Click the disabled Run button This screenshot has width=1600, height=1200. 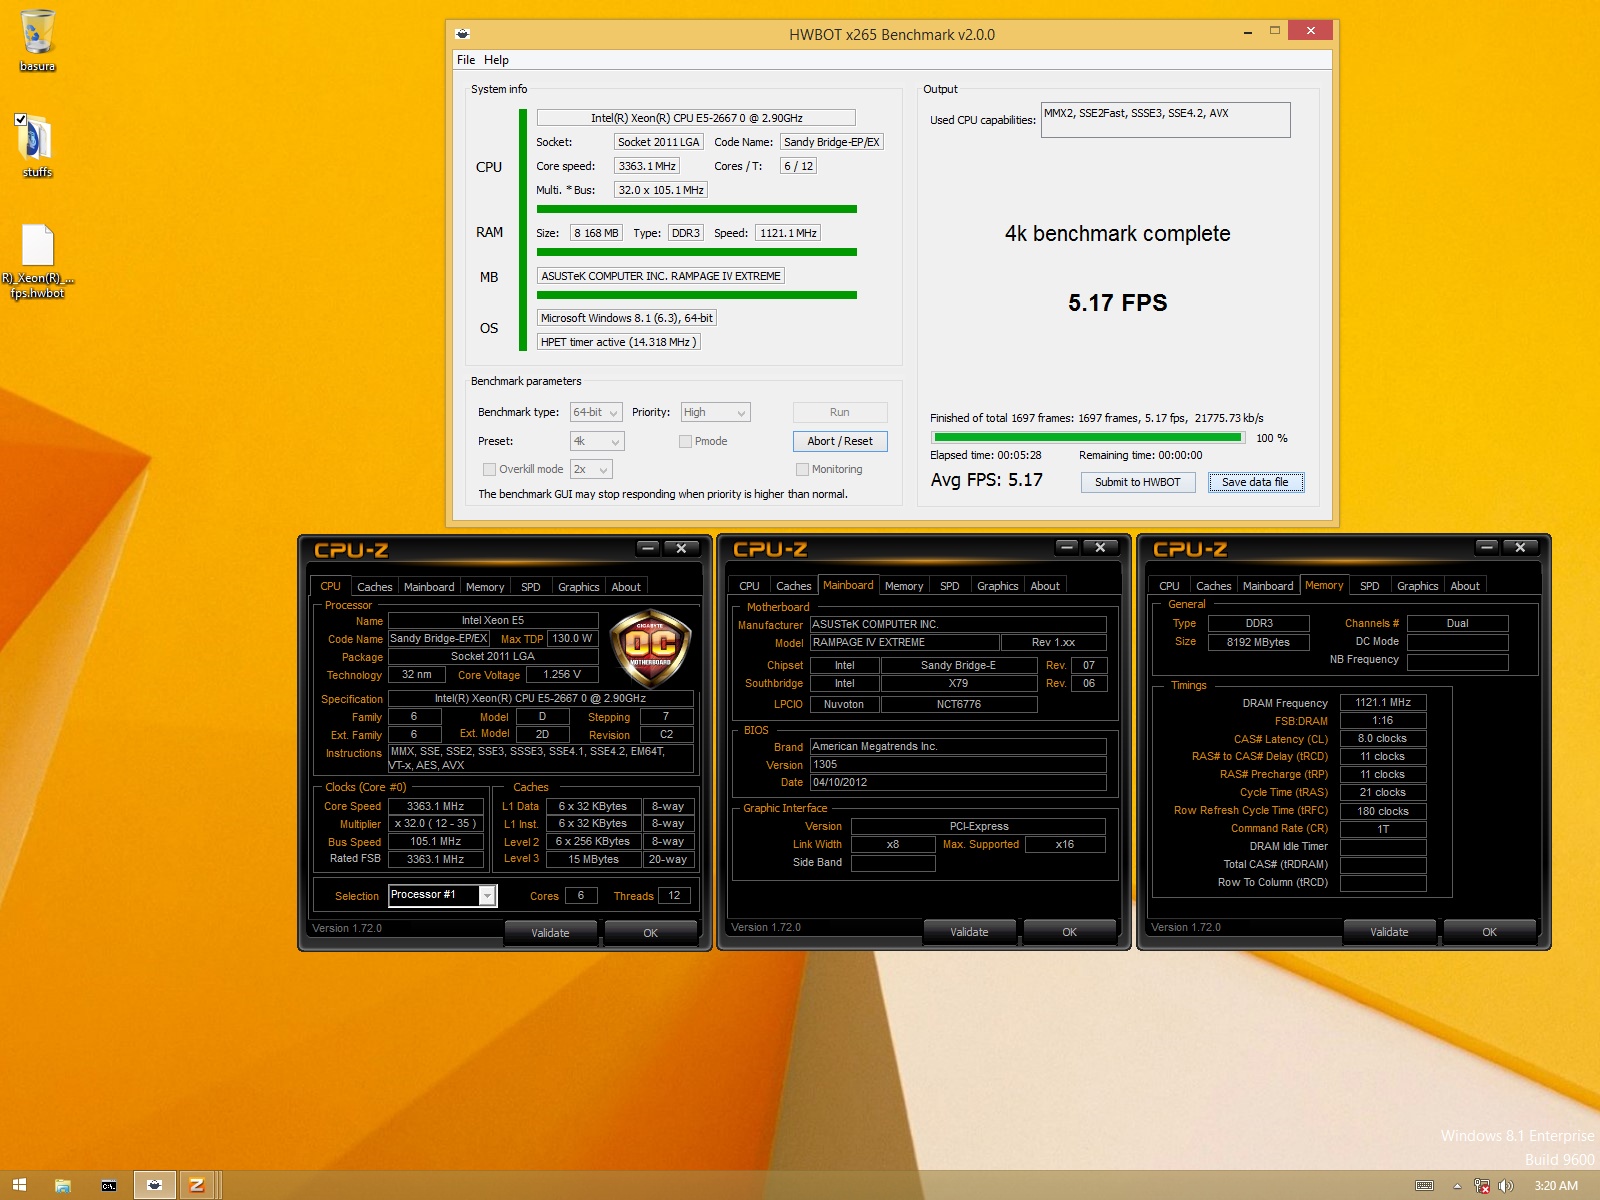point(840,412)
